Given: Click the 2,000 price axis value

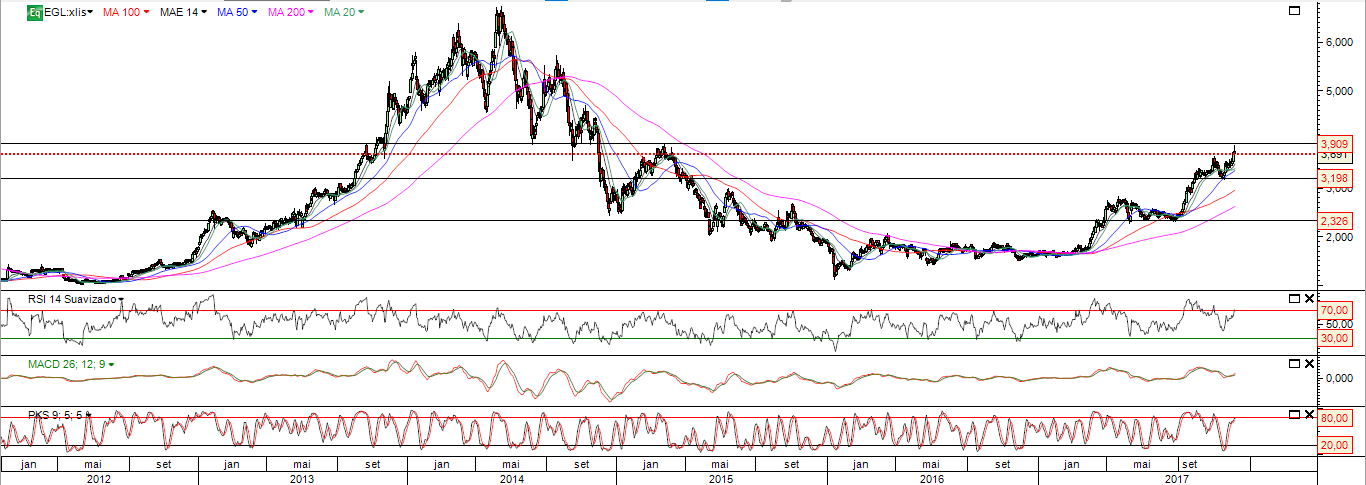Looking at the screenshot, I should tap(1338, 237).
